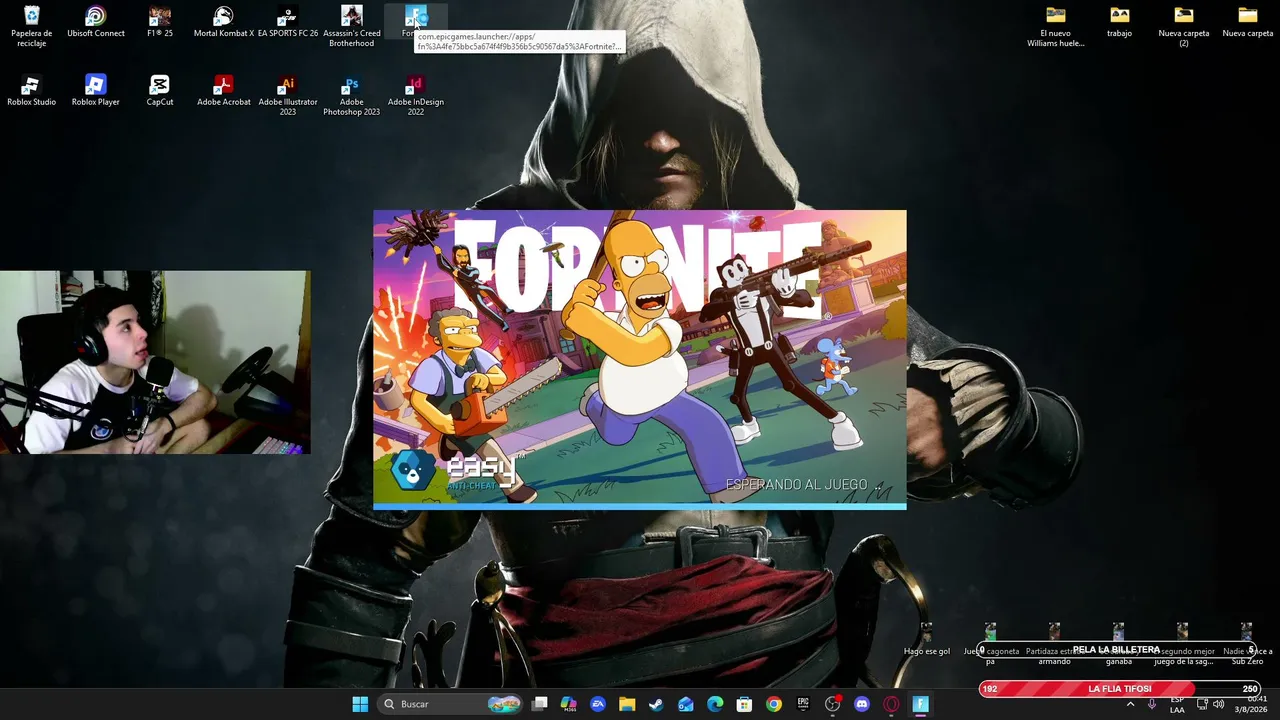Viewport: 1280px width, 720px height.
Task: Select the 'Nadie vence a Sub Zero' file
Action: 1247,644
